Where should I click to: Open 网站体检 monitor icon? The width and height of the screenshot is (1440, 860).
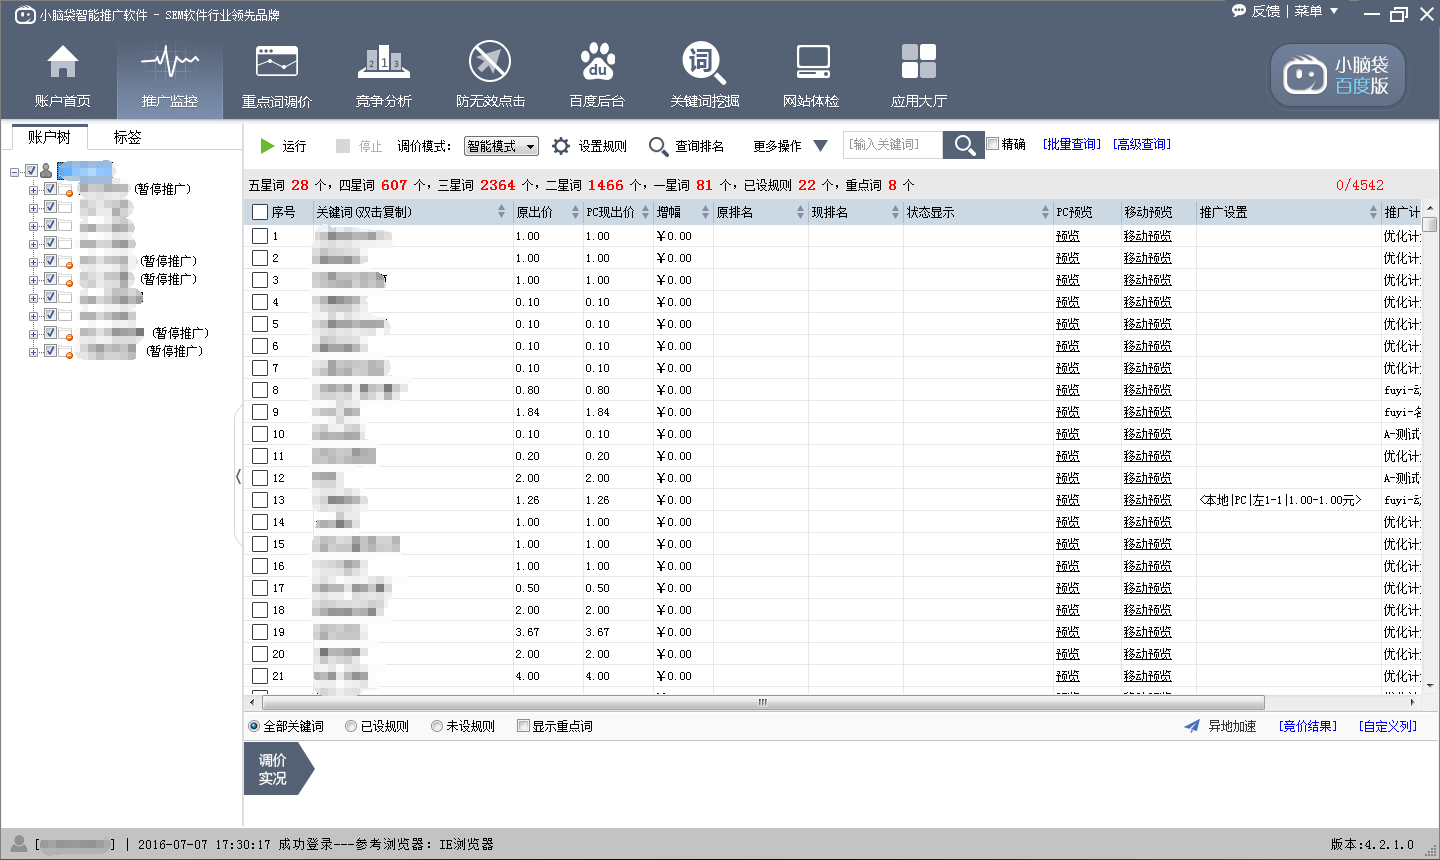click(x=811, y=63)
